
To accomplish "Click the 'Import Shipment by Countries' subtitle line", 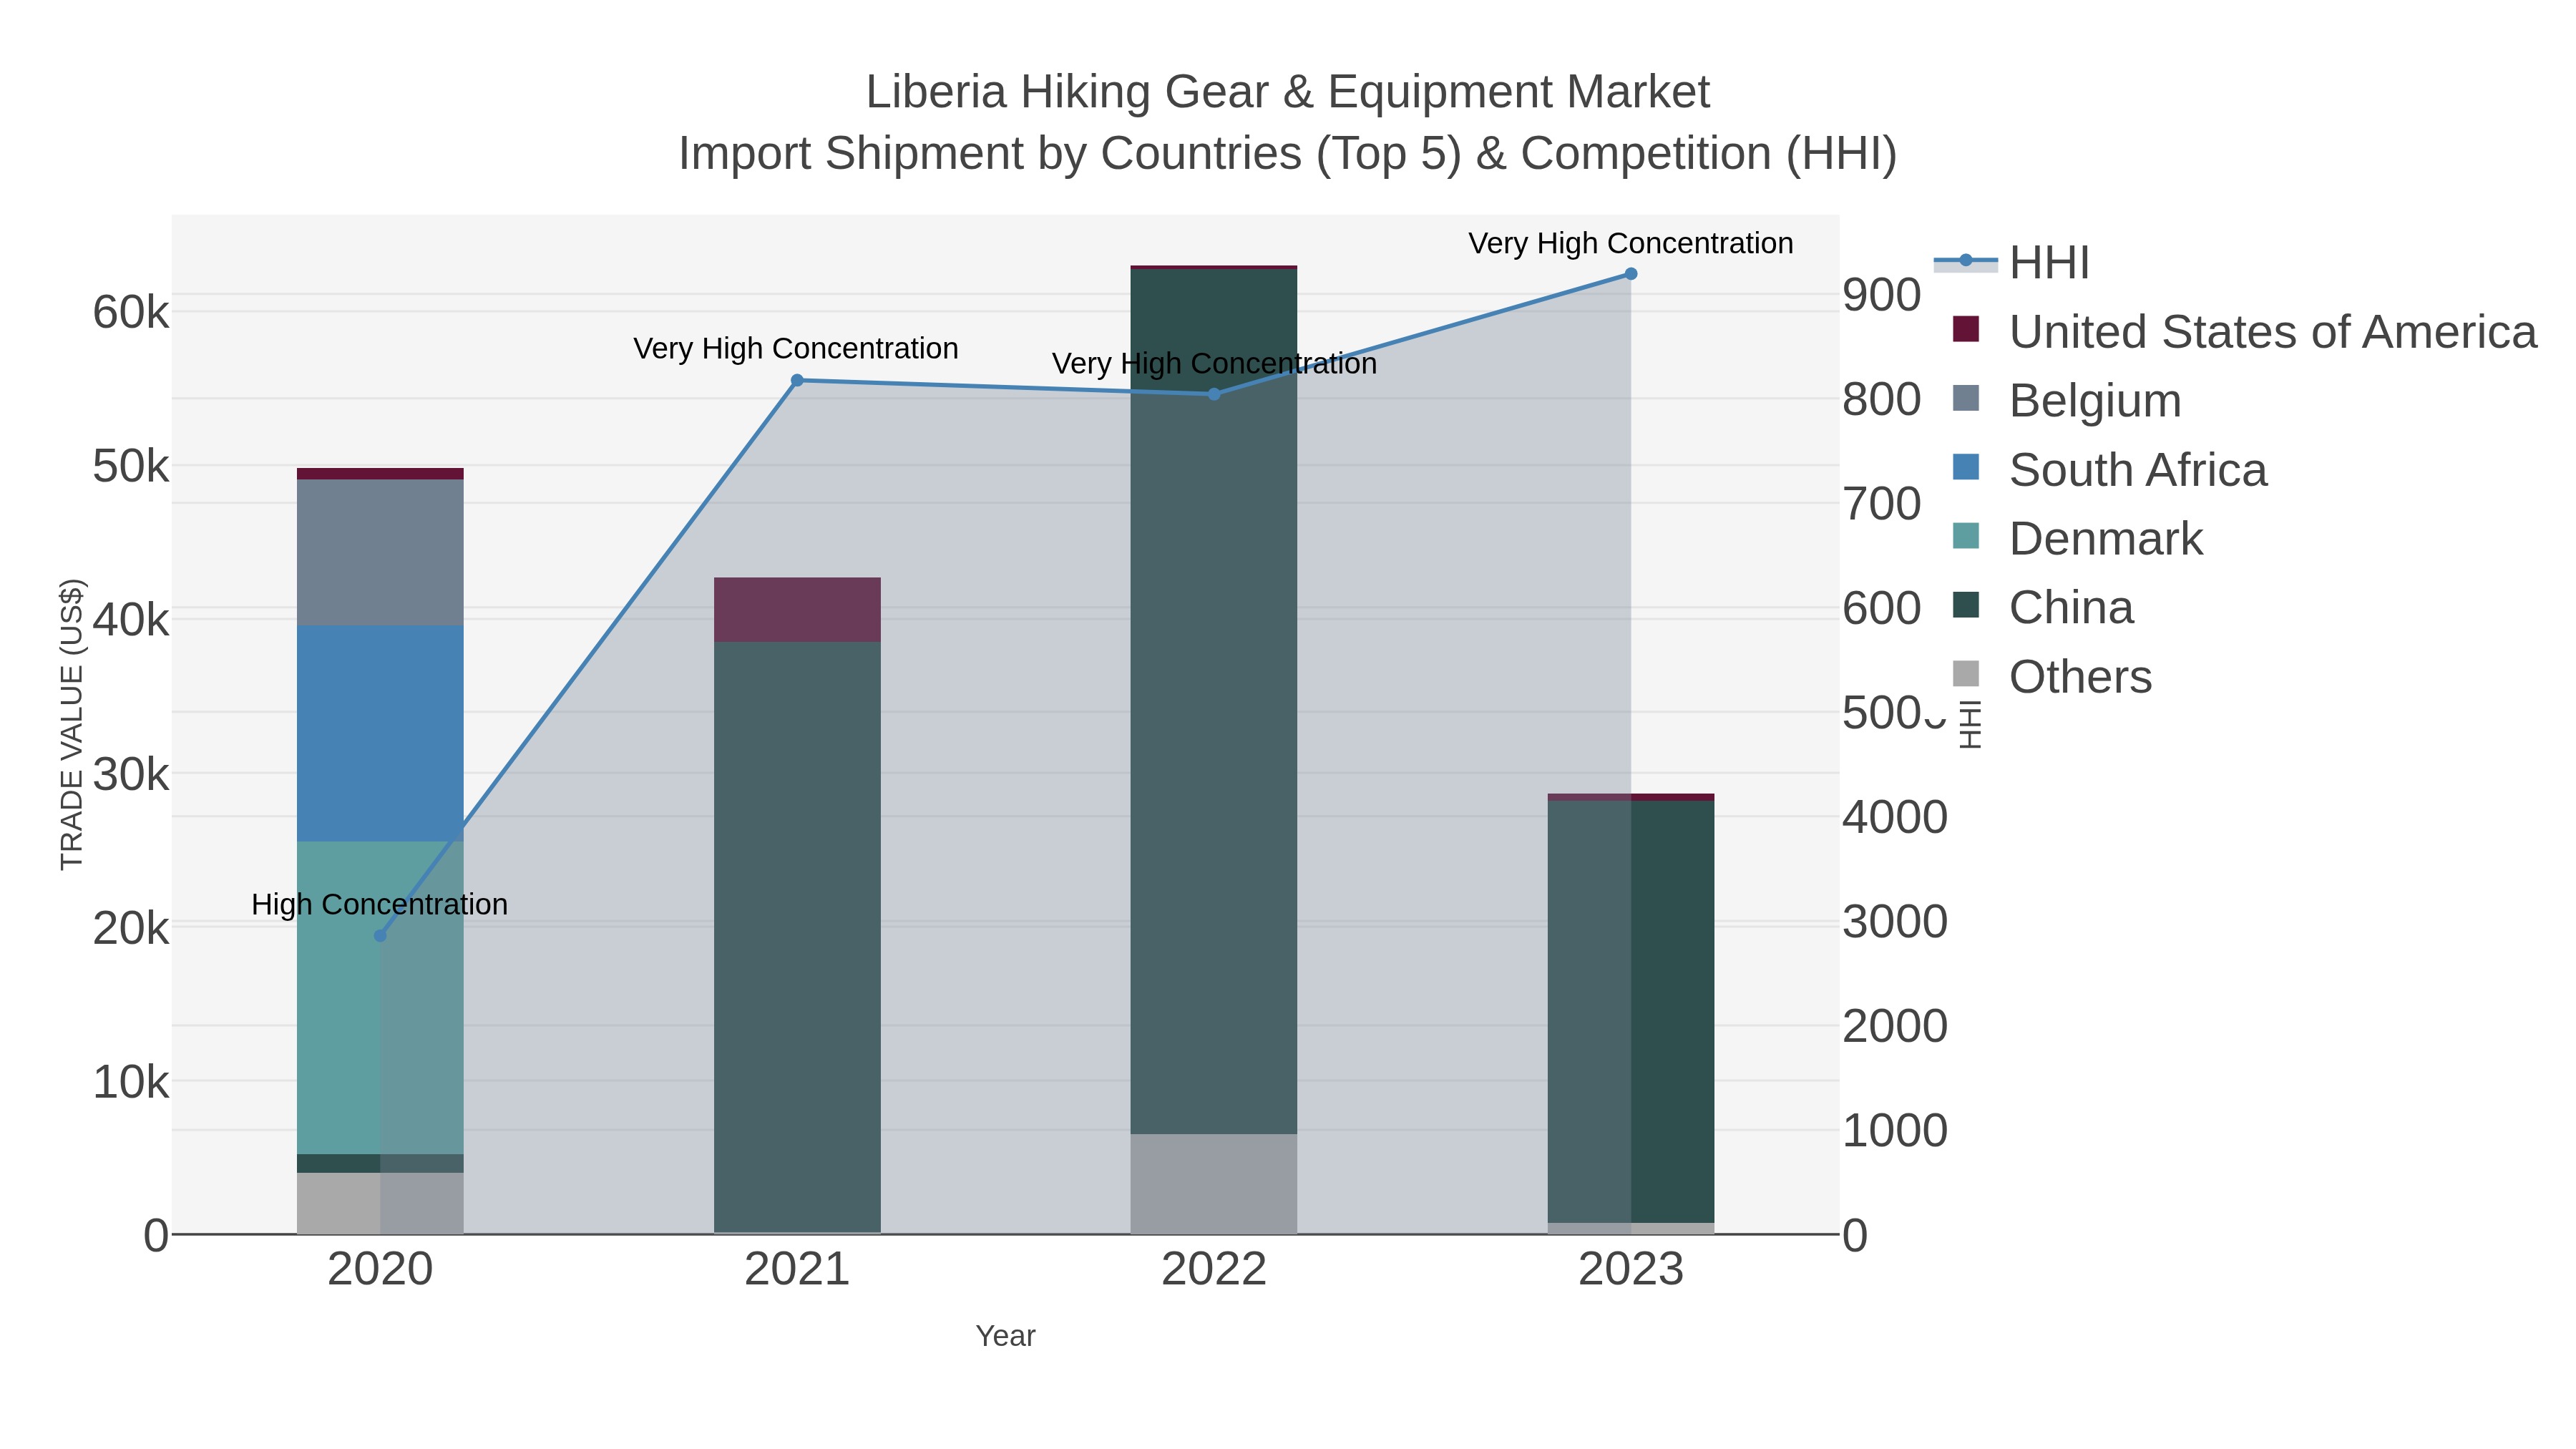I will pyautogui.click(x=1288, y=154).
